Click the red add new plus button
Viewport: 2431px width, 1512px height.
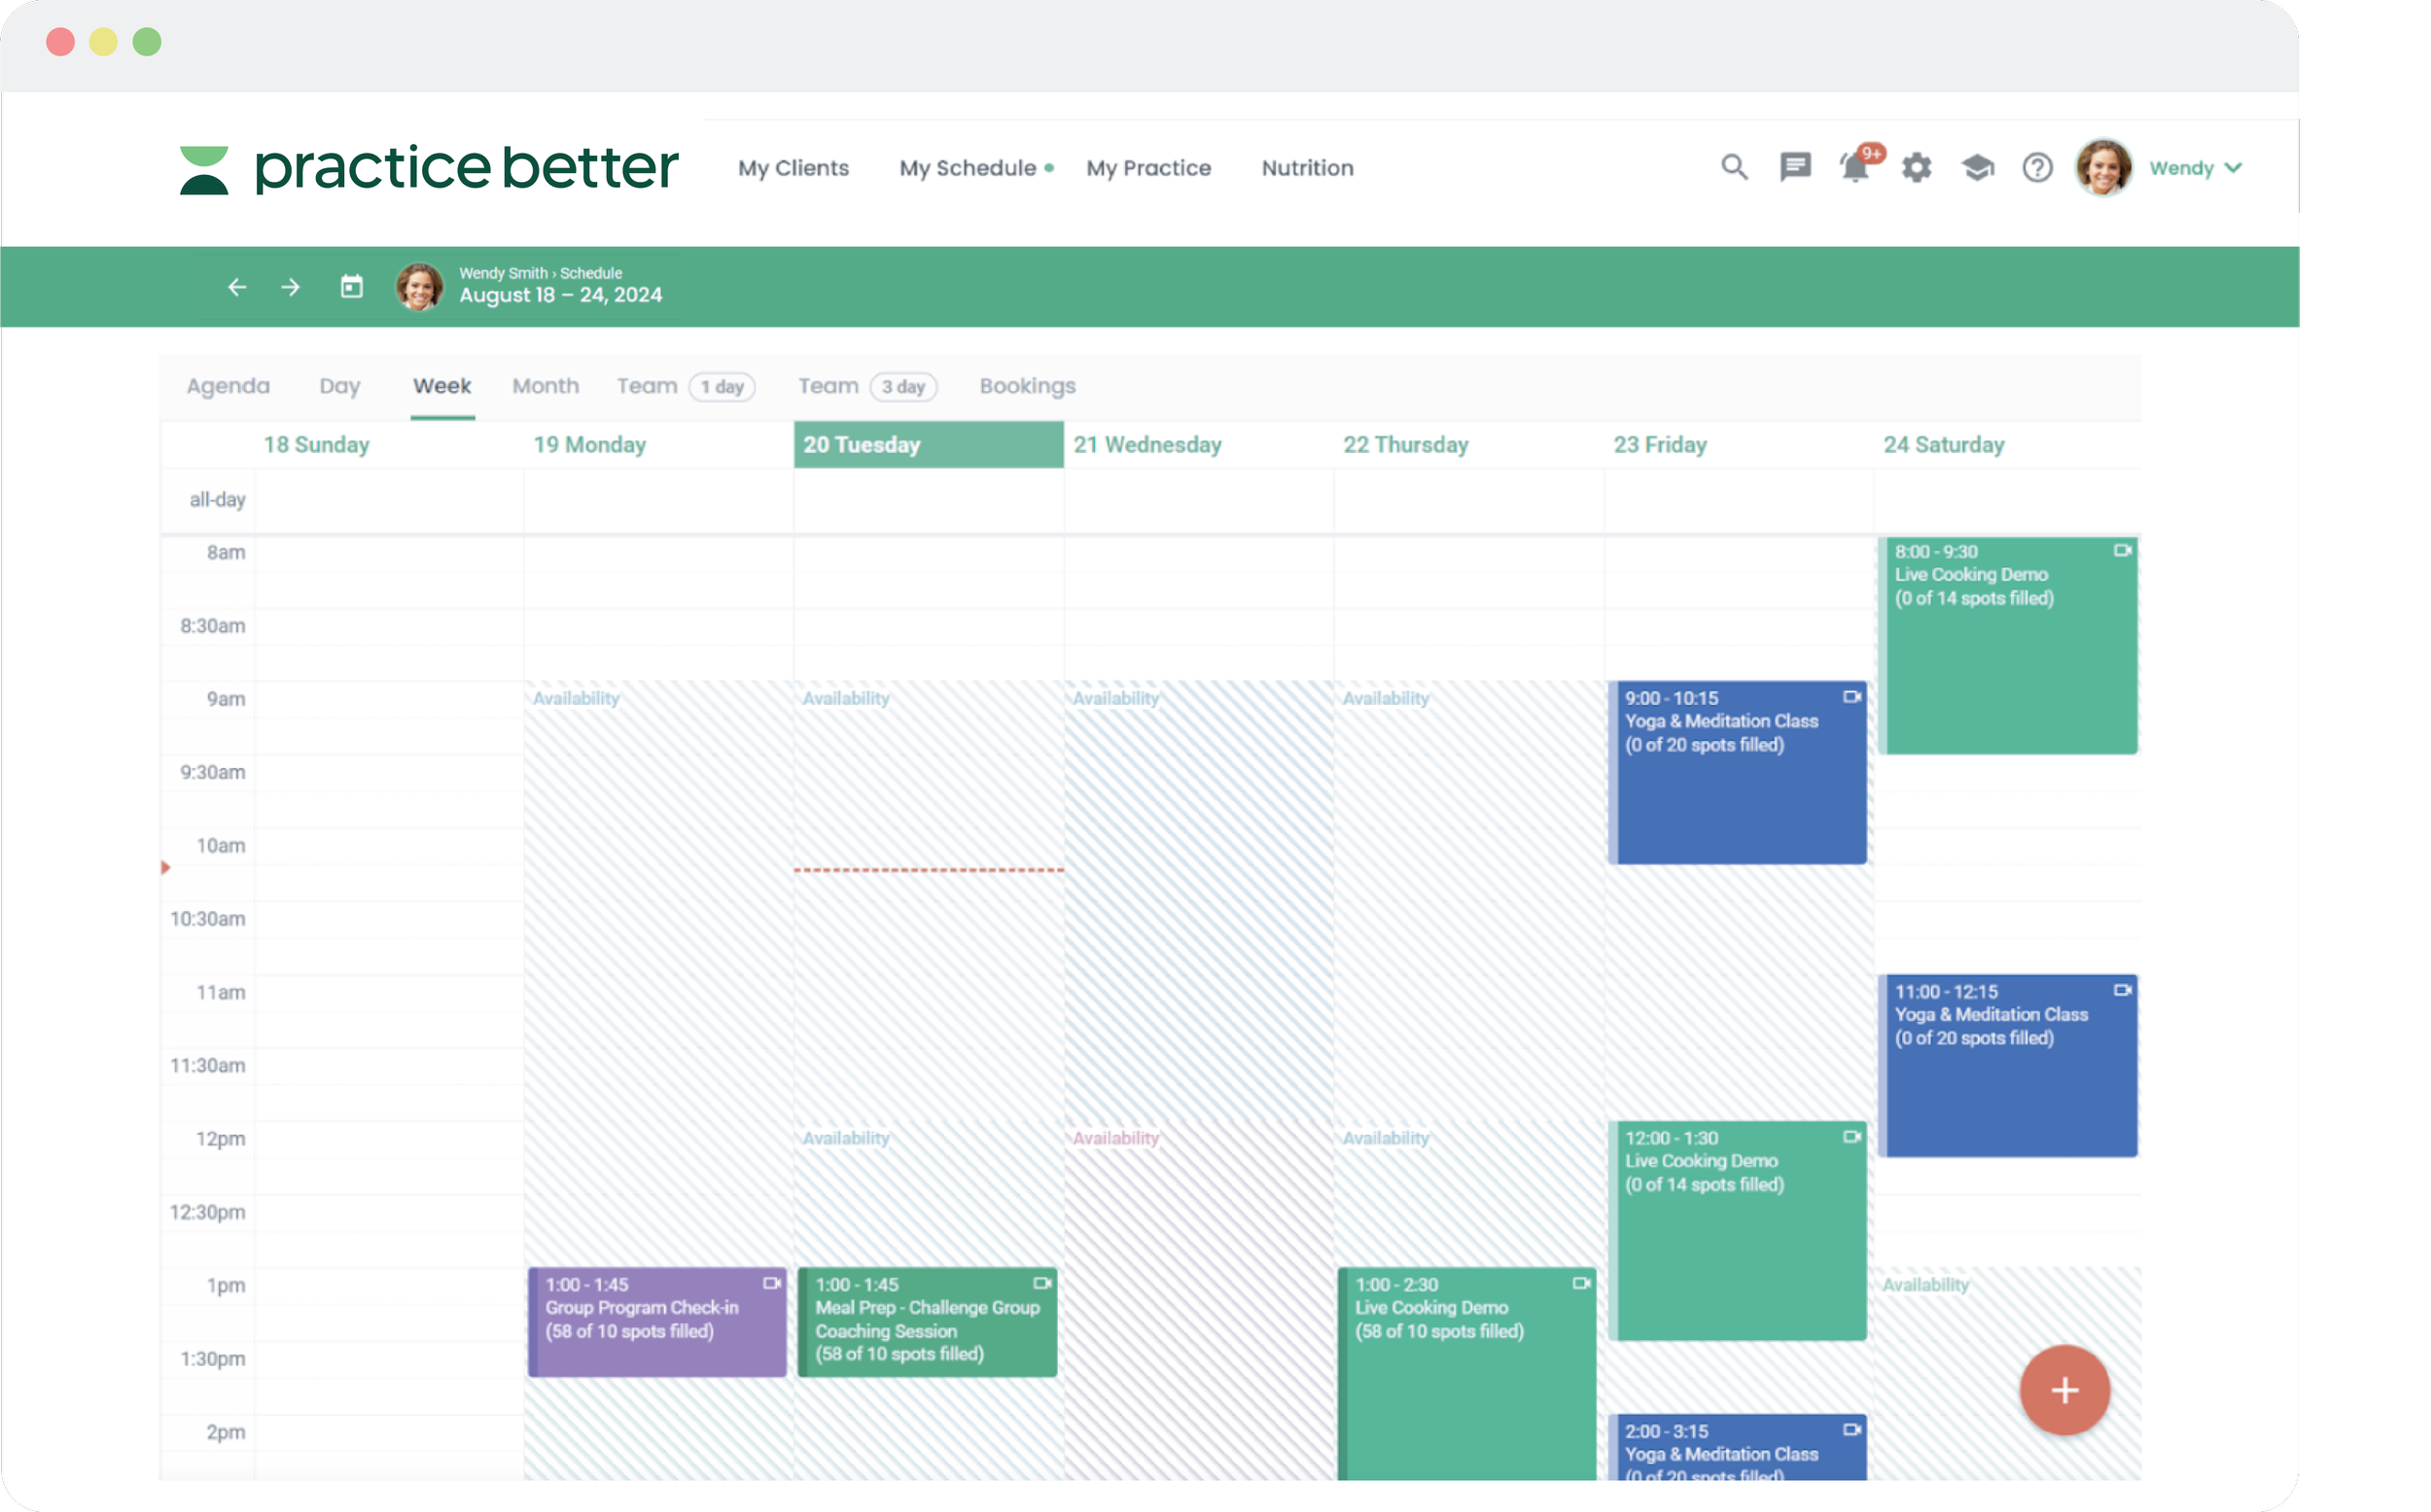2064,1389
